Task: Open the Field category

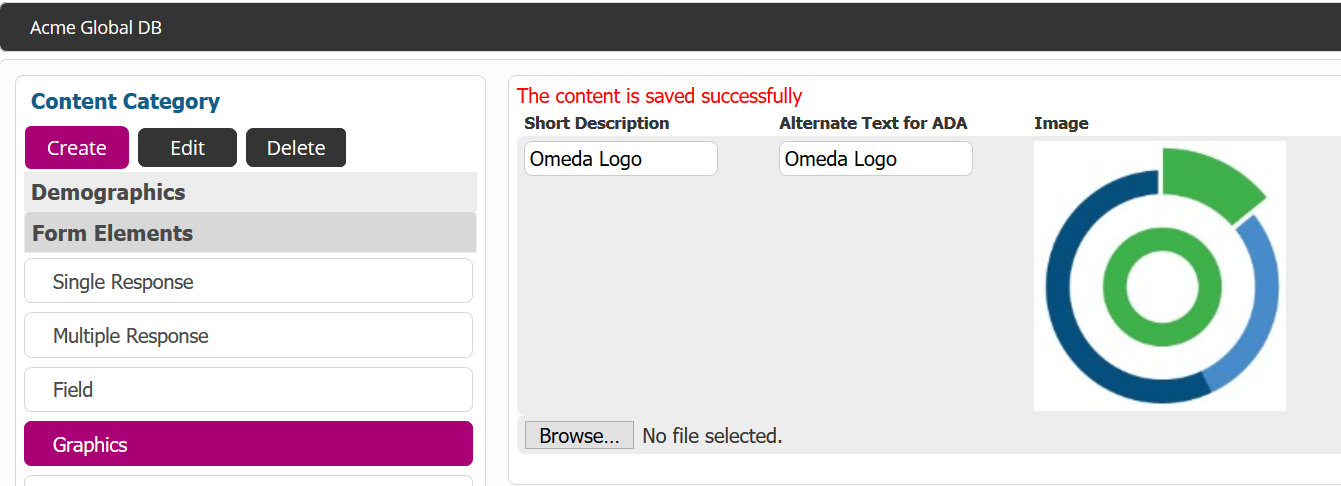Action: pos(248,390)
